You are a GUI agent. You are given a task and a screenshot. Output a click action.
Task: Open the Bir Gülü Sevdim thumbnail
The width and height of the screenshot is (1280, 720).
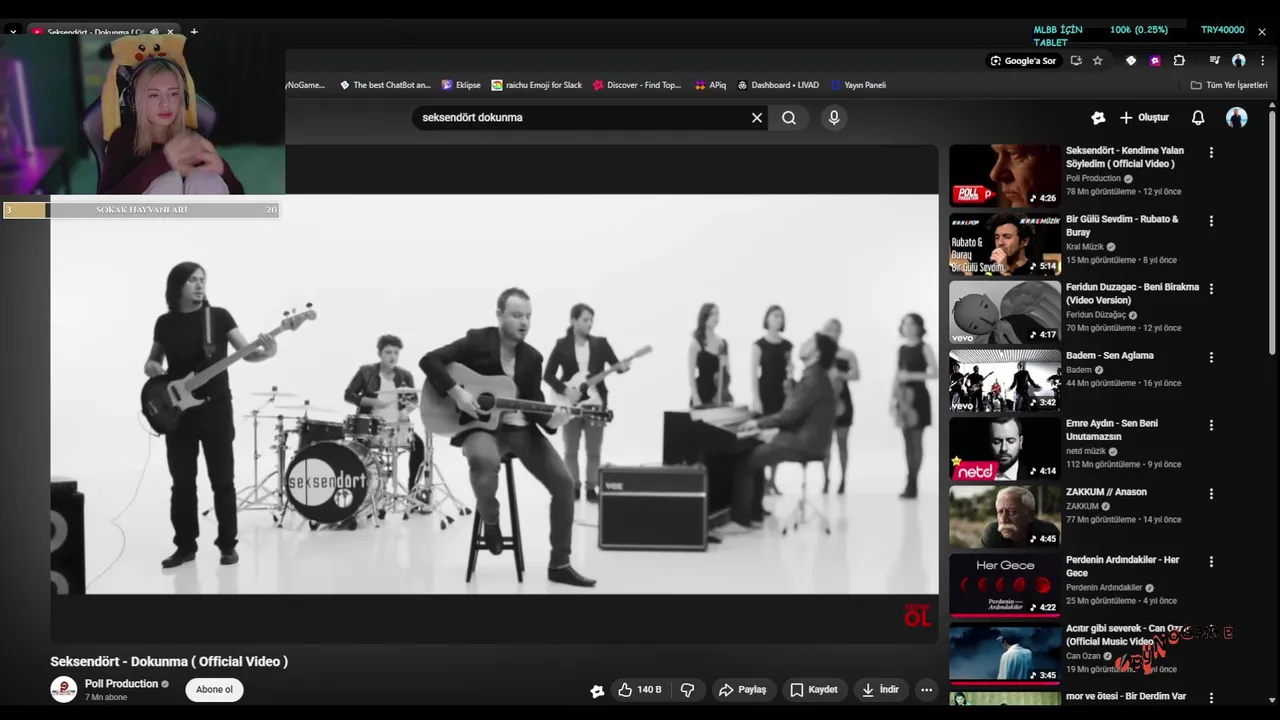tap(1005, 244)
